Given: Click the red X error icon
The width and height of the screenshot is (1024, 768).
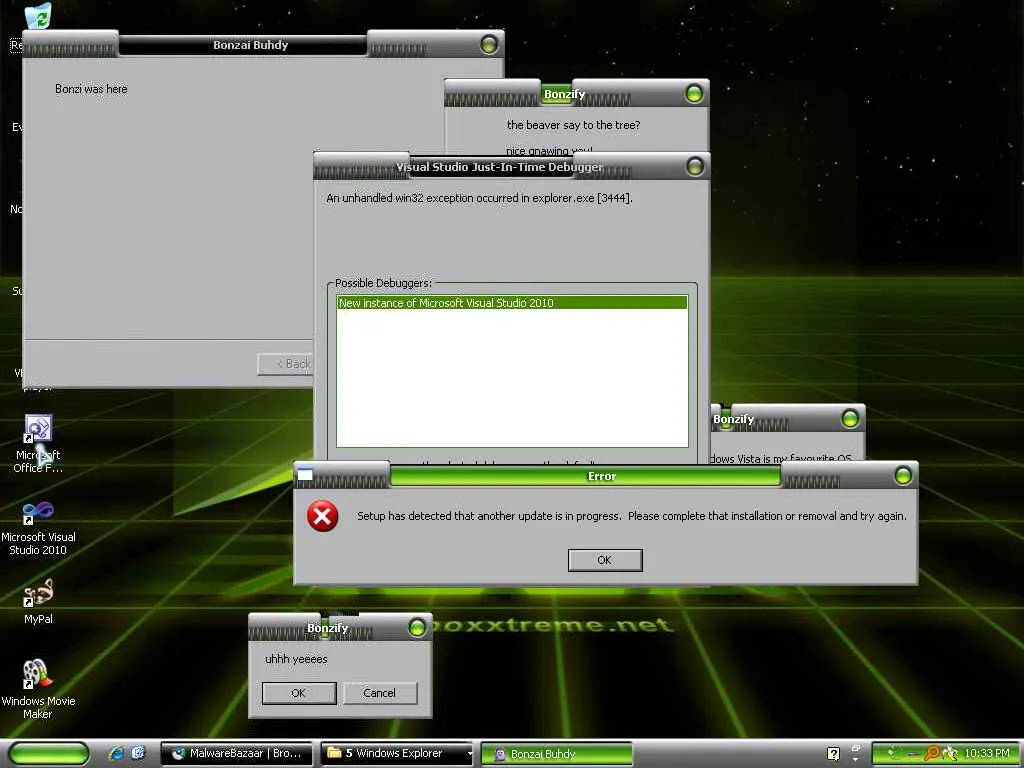Looking at the screenshot, I should tap(323, 517).
